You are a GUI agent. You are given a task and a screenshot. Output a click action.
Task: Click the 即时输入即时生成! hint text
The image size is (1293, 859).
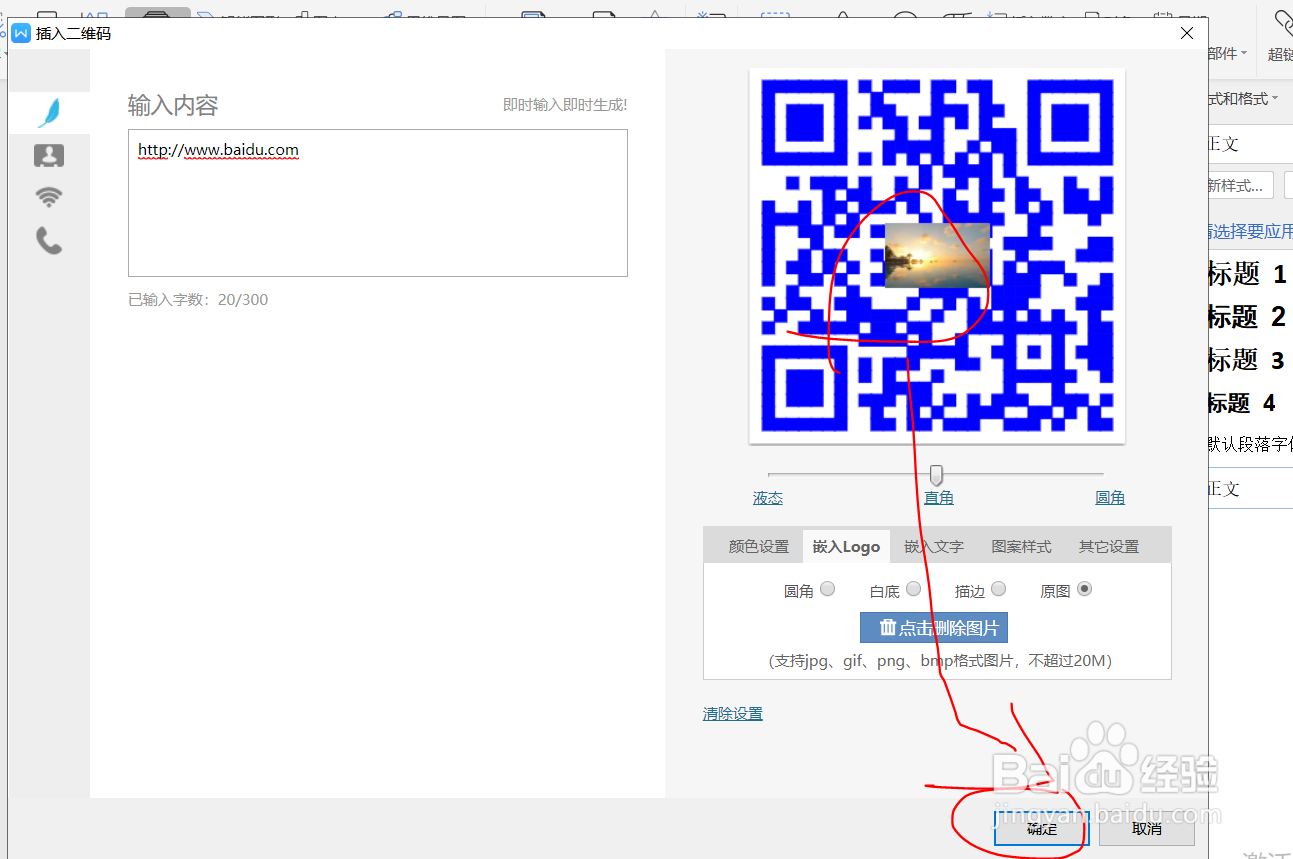(565, 105)
